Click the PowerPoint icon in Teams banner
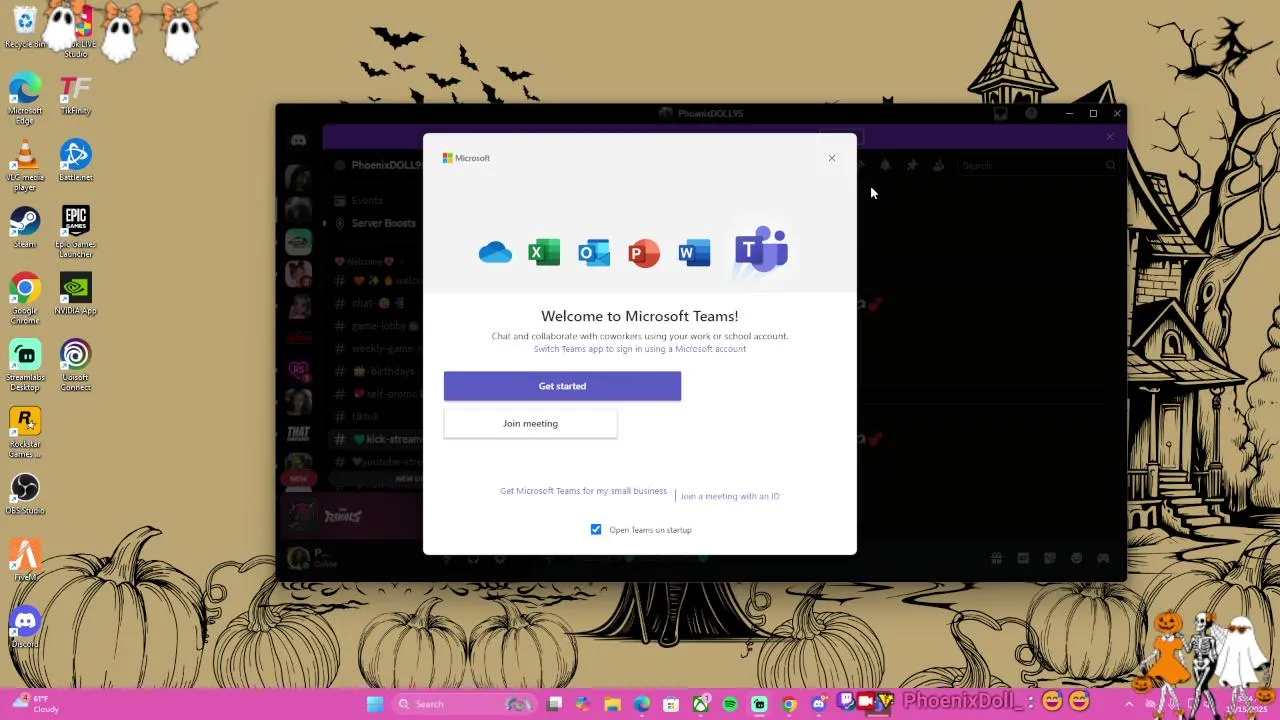 [x=644, y=252]
